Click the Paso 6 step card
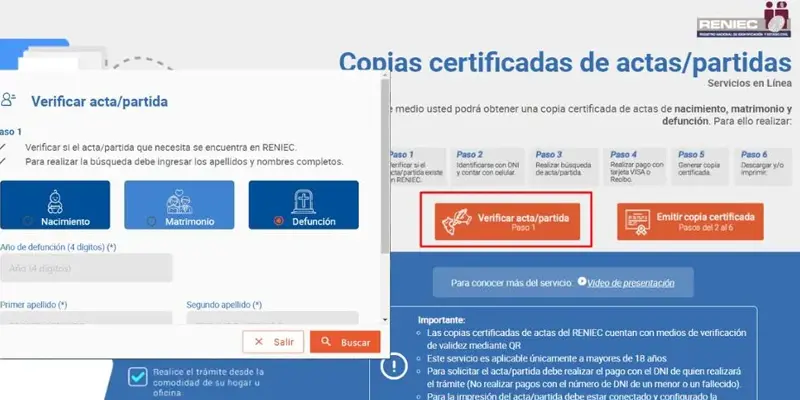Image resolution: width=800 pixels, height=400 pixels. pyautogui.click(x=765, y=166)
